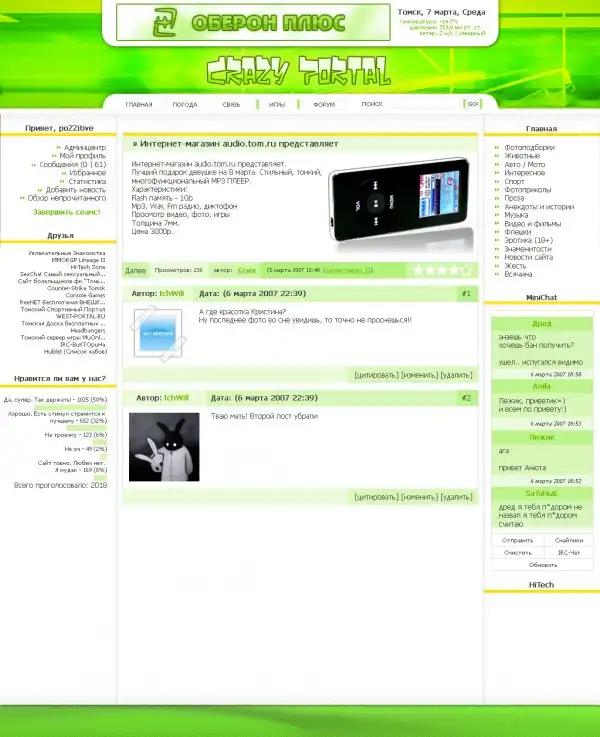
Task: Click the Далее button under the article
Action: click(x=135, y=270)
